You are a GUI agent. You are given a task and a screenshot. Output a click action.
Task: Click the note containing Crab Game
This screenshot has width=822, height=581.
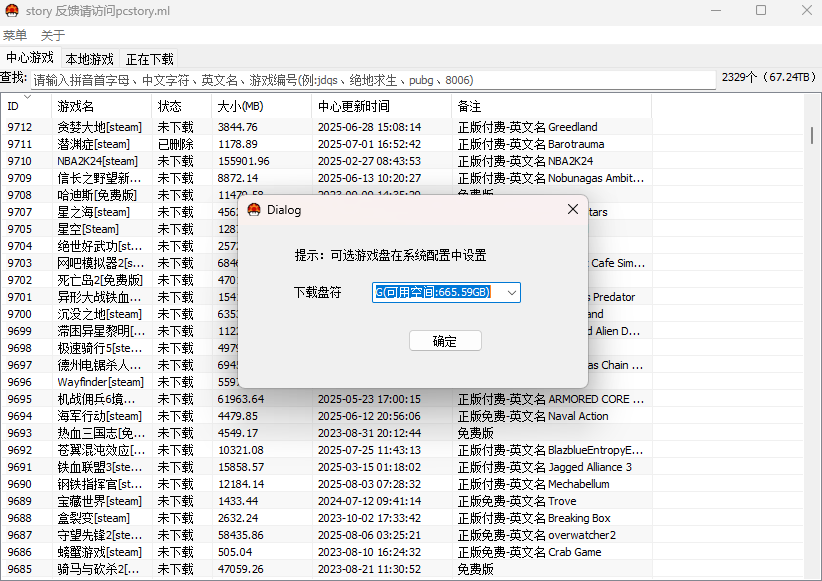(x=529, y=552)
